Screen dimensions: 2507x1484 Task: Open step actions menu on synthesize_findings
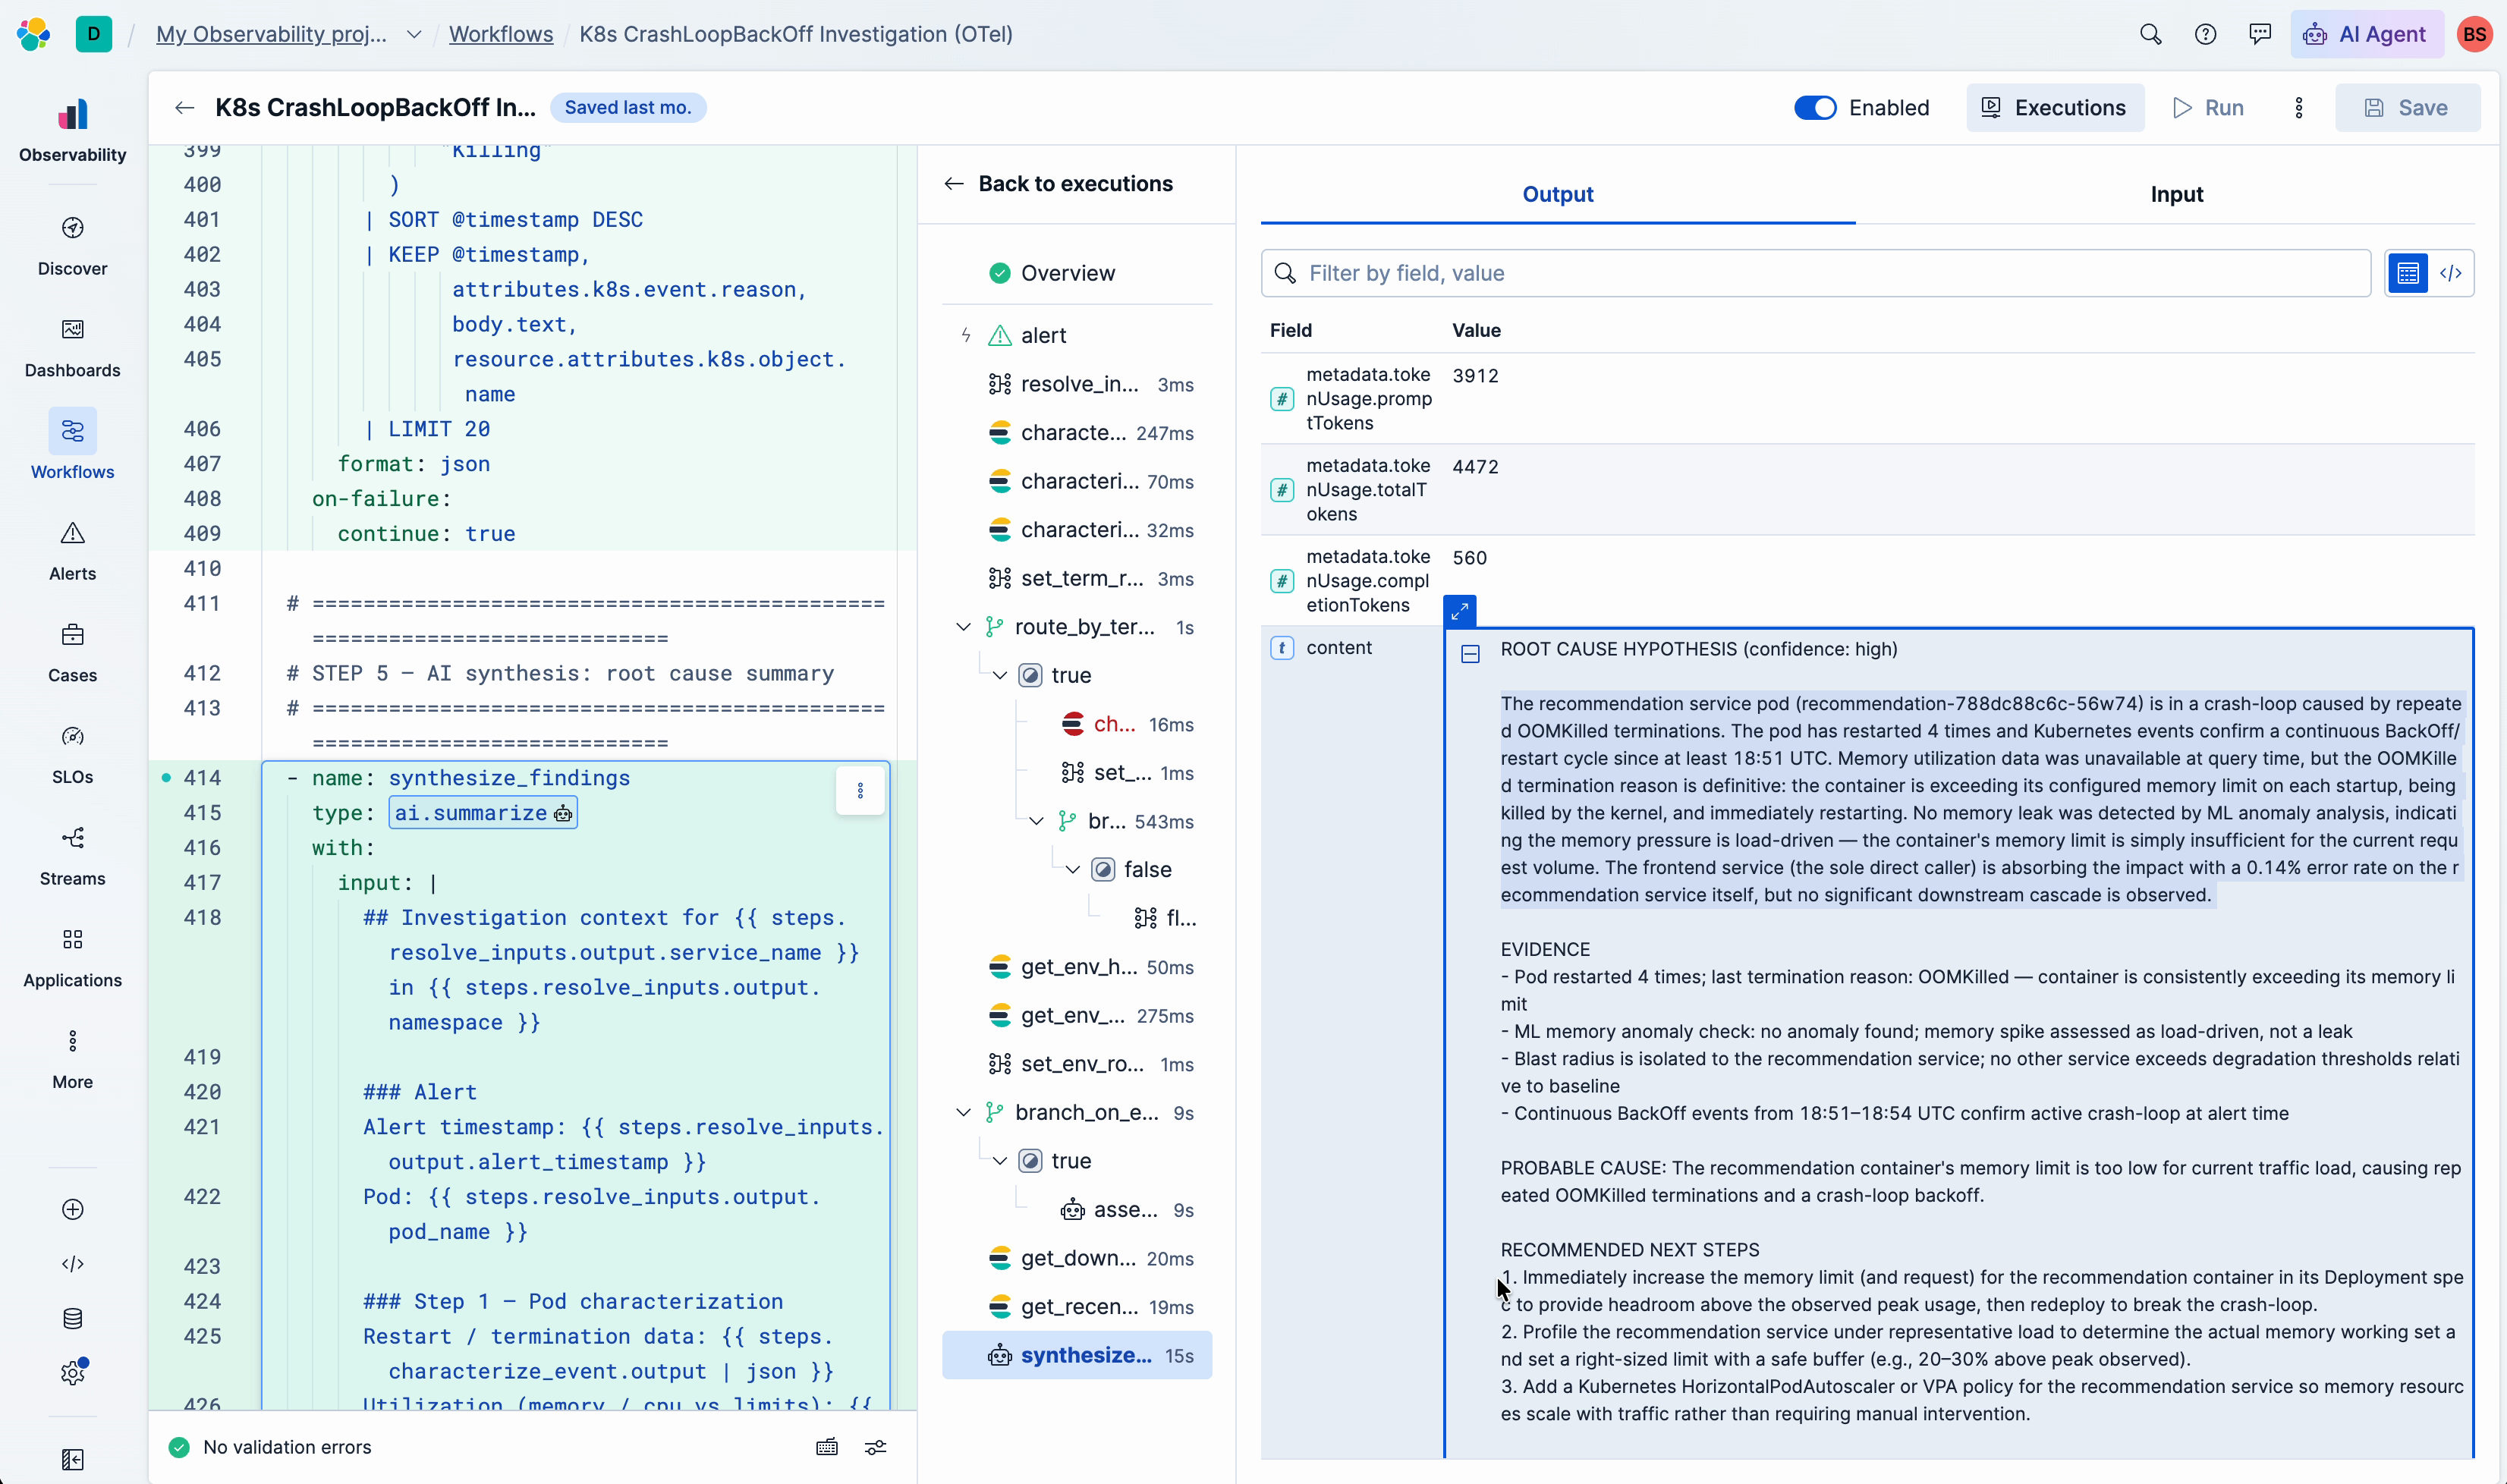coord(860,790)
